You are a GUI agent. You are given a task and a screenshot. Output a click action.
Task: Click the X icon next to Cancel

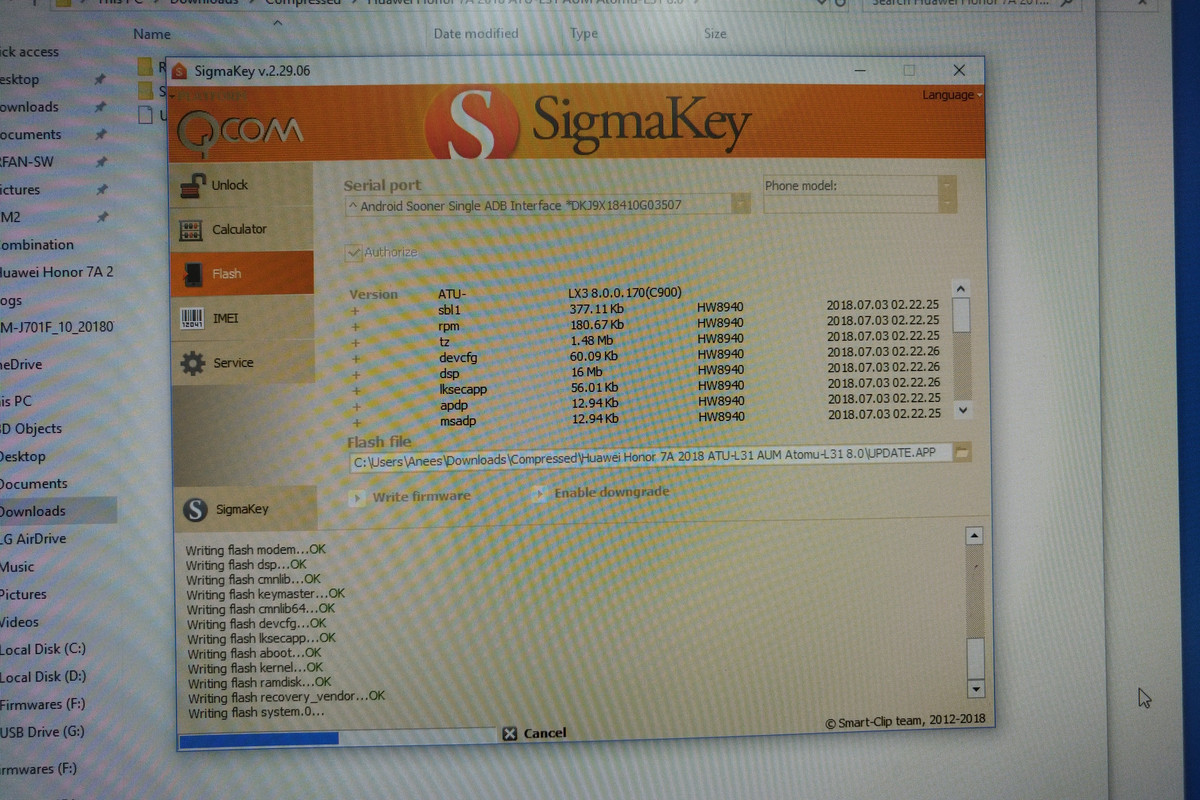(510, 733)
